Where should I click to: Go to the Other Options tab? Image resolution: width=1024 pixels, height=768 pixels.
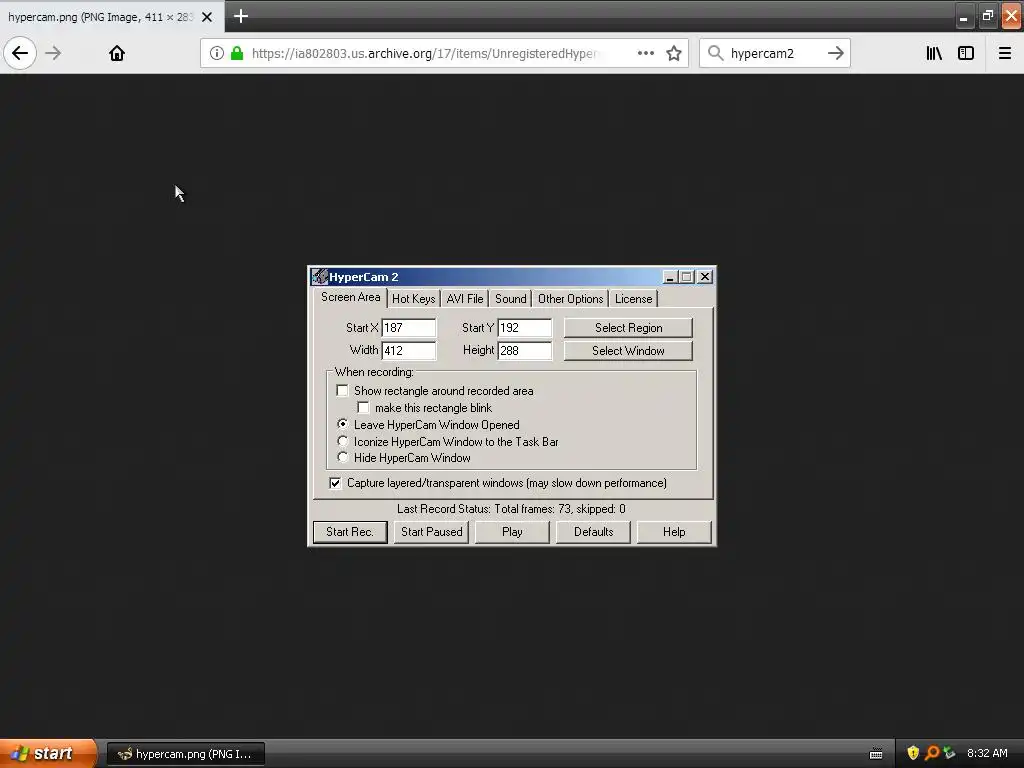[x=570, y=299]
